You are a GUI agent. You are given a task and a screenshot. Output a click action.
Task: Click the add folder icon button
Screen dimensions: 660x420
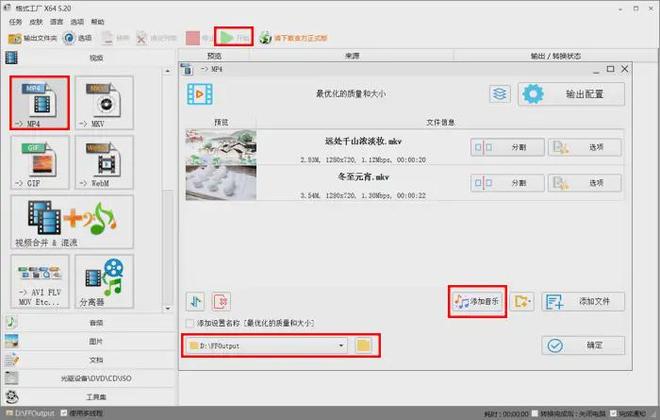(522, 301)
